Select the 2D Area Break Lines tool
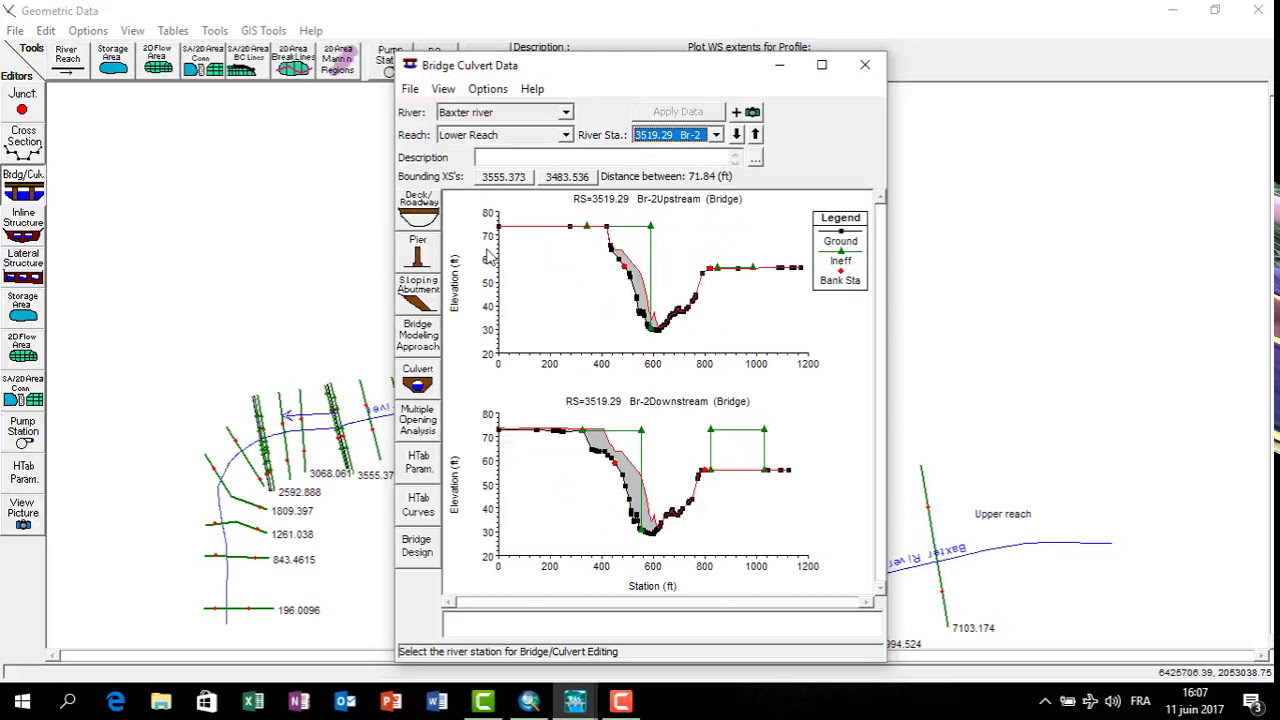The height and width of the screenshot is (720, 1280). pos(292,60)
